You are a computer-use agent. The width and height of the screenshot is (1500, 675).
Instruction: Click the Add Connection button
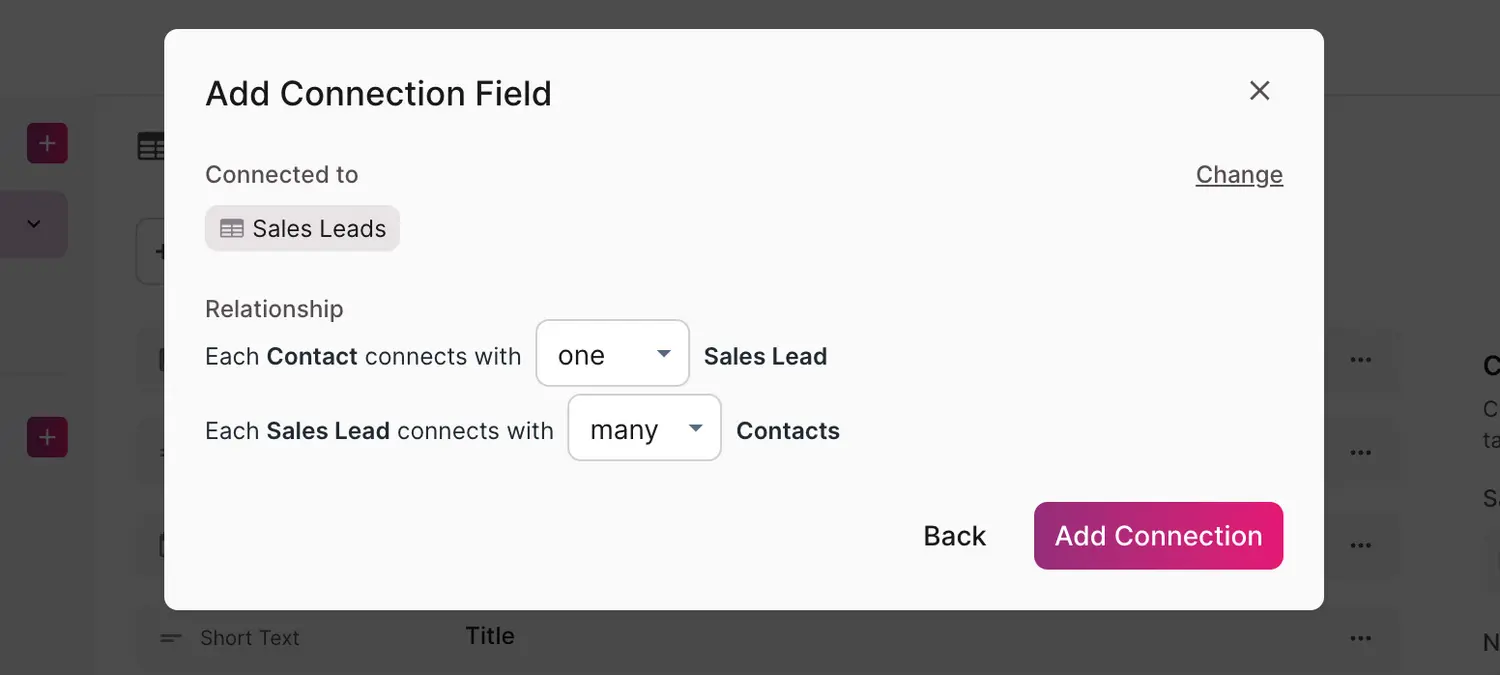[x=1158, y=536]
